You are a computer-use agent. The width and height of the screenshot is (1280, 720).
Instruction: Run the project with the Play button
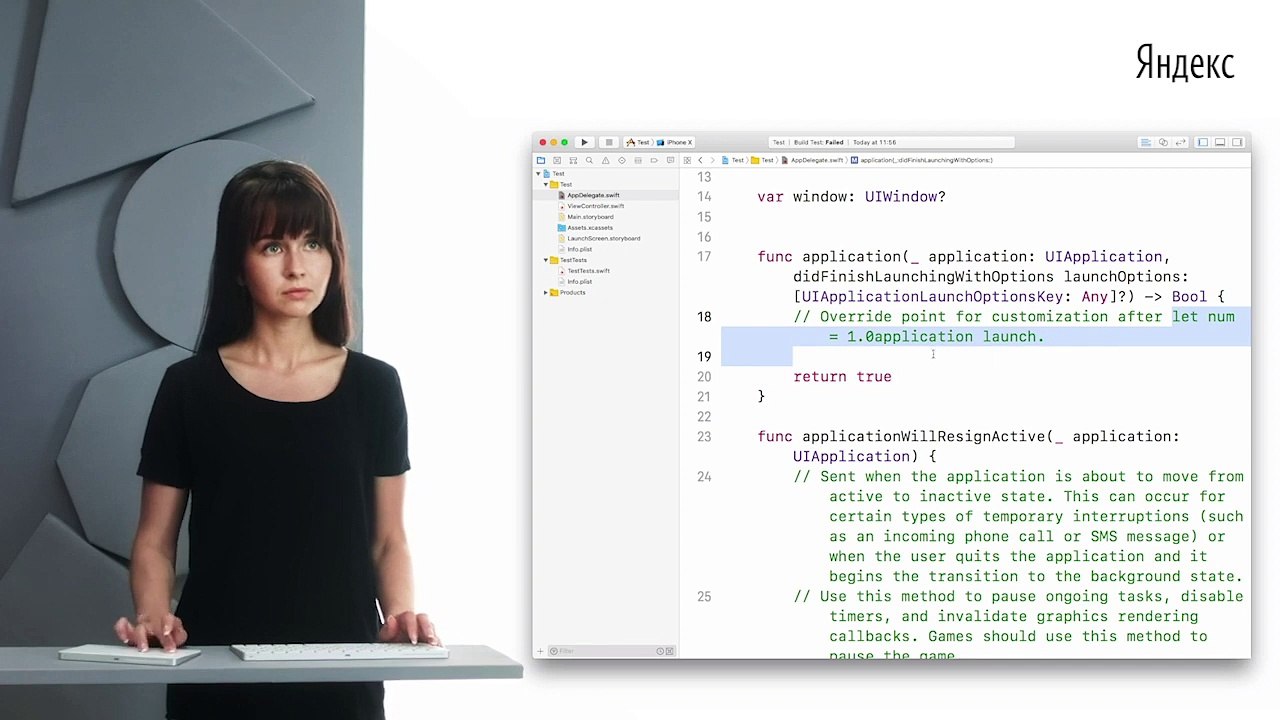pos(585,142)
